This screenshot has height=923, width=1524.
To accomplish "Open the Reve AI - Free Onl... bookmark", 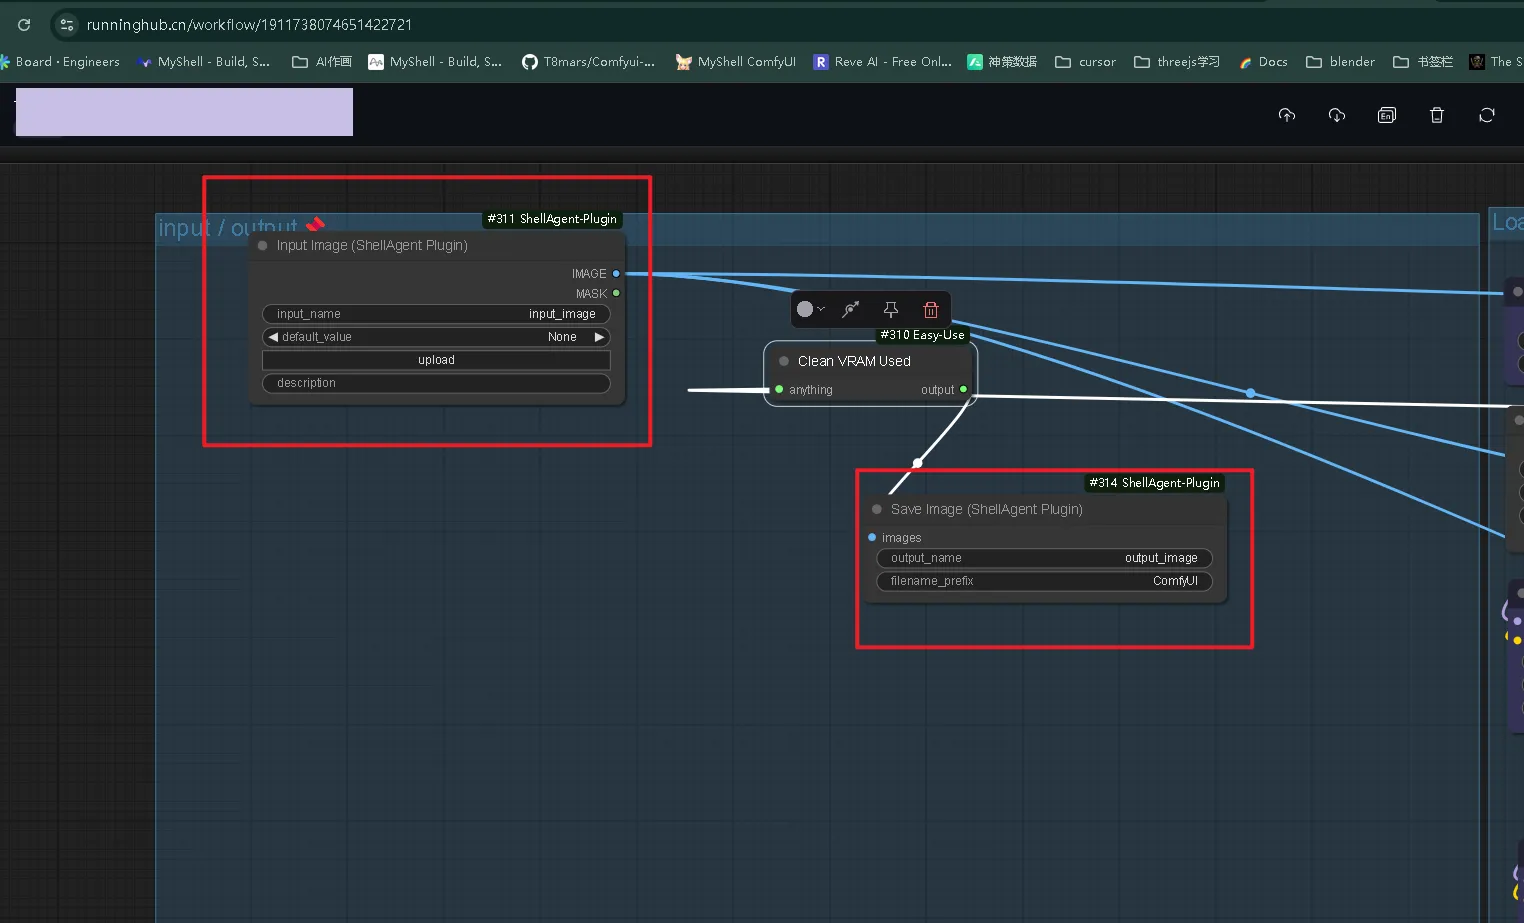I will pyautogui.click(x=882, y=62).
